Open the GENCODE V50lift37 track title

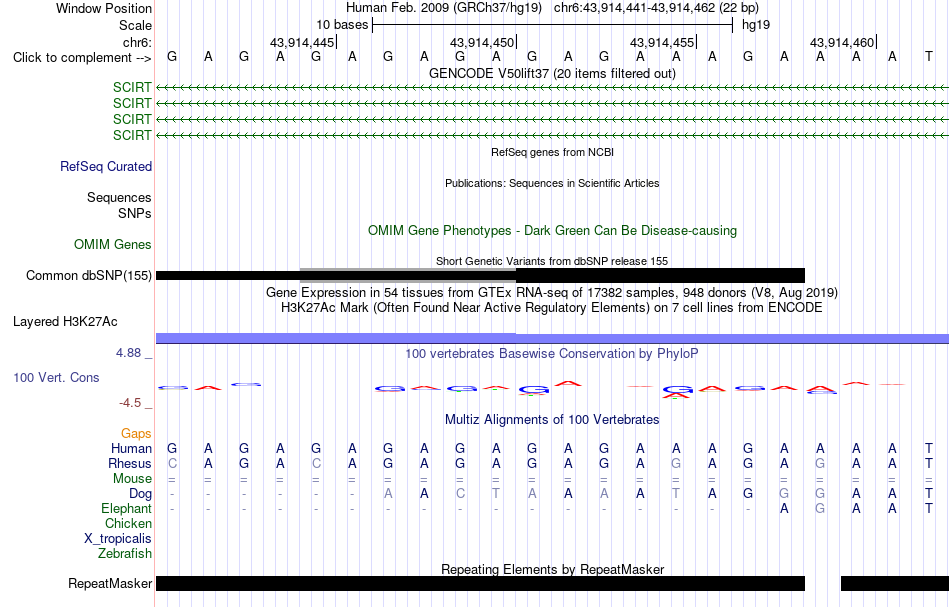pos(552,73)
